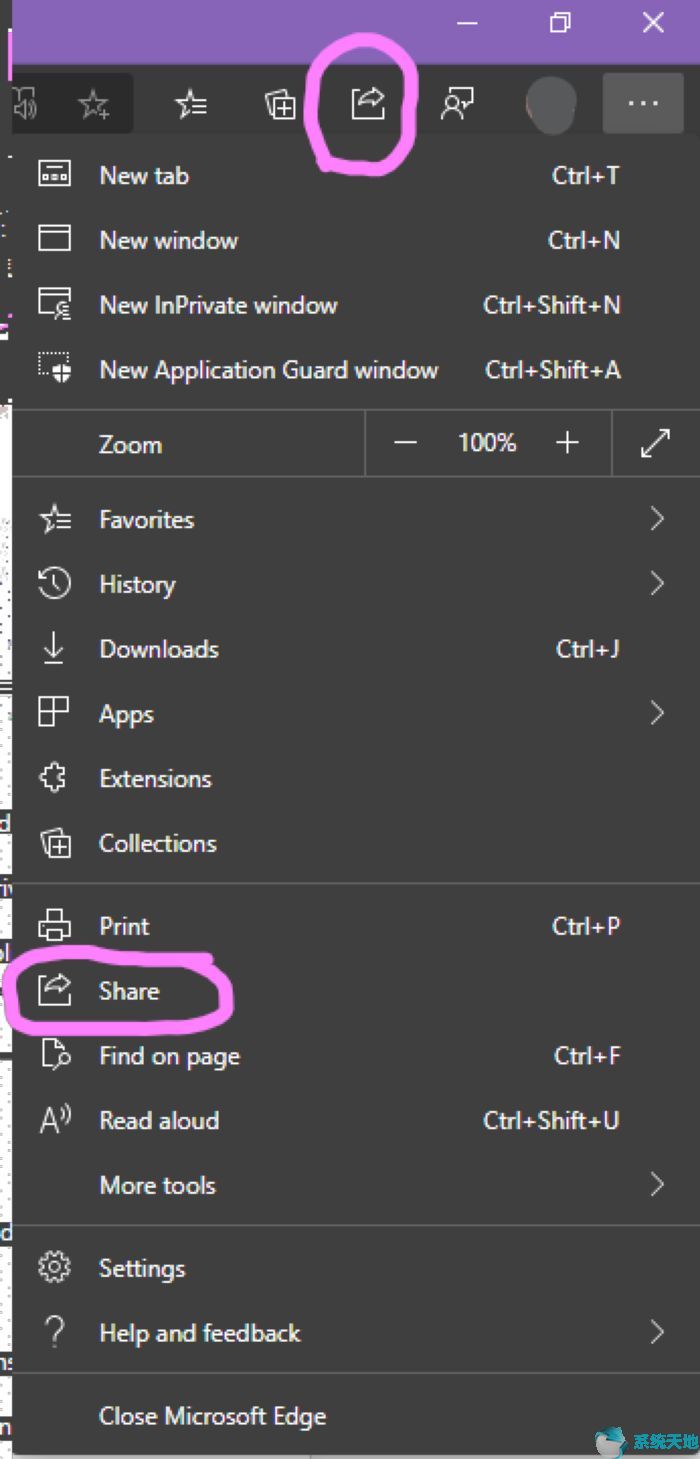Enter full screen with the zoom arrows icon

click(655, 443)
